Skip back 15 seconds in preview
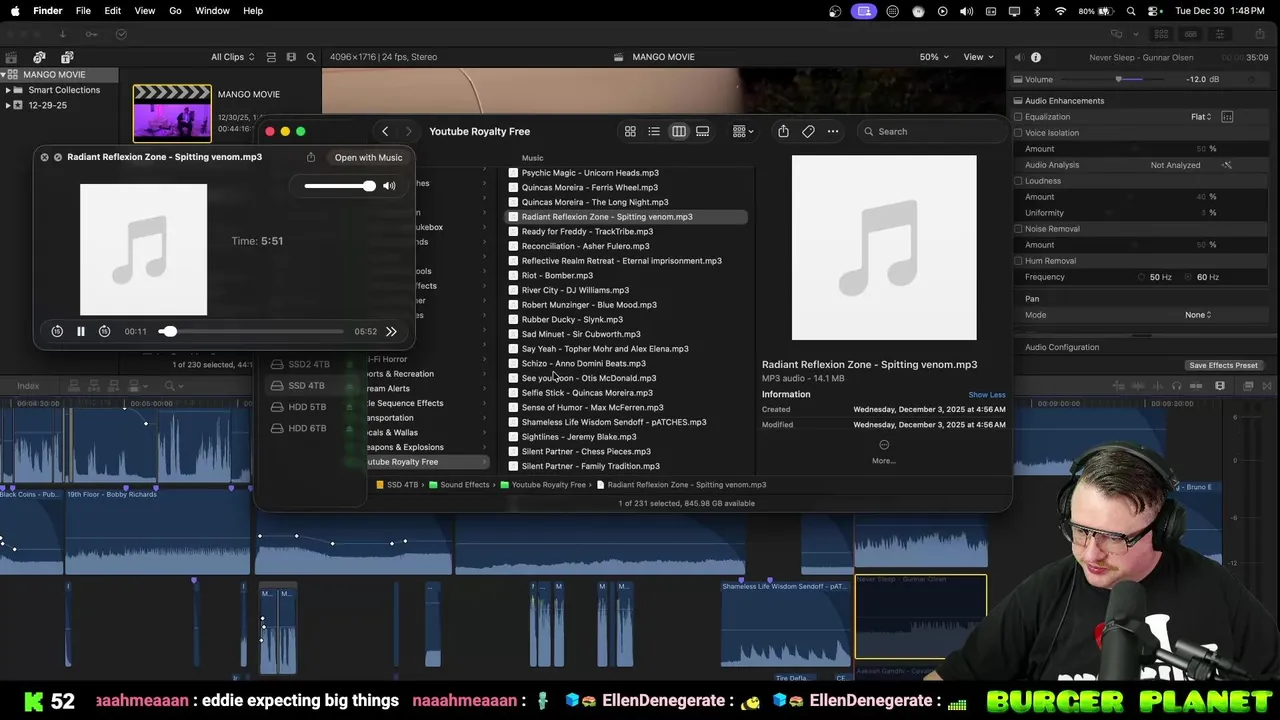 pyautogui.click(x=57, y=331)
